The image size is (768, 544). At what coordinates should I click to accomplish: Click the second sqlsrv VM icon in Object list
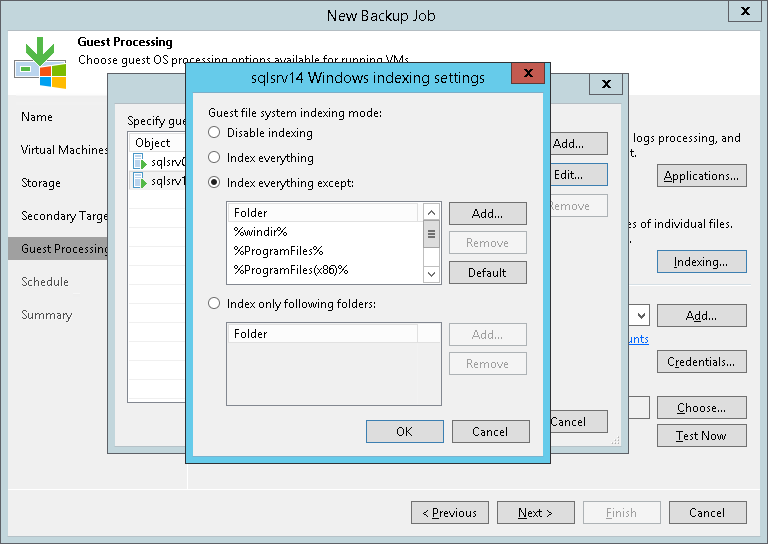(x=140, y=180)
